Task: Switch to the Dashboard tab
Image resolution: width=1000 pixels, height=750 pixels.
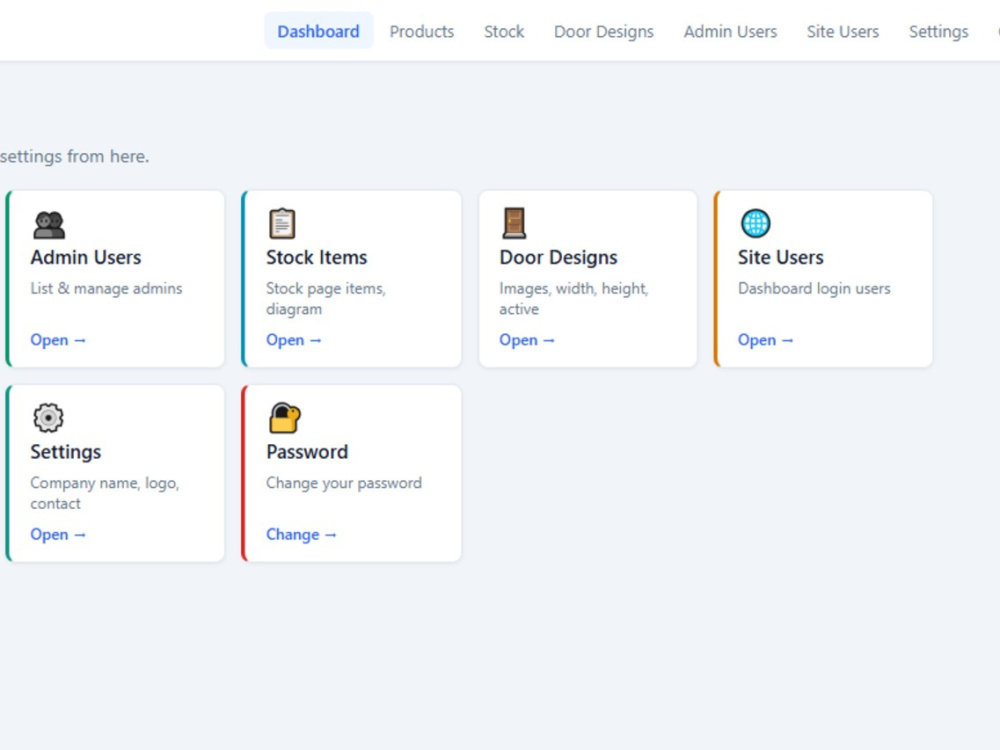Action: tap(318, 31)
